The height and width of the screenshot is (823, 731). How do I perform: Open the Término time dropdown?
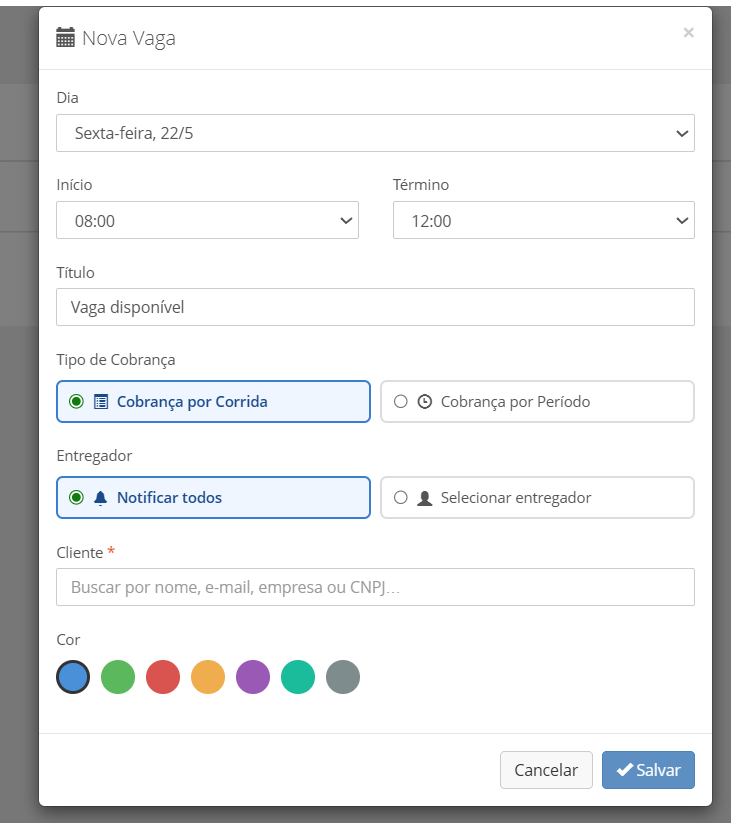point(544,220)
